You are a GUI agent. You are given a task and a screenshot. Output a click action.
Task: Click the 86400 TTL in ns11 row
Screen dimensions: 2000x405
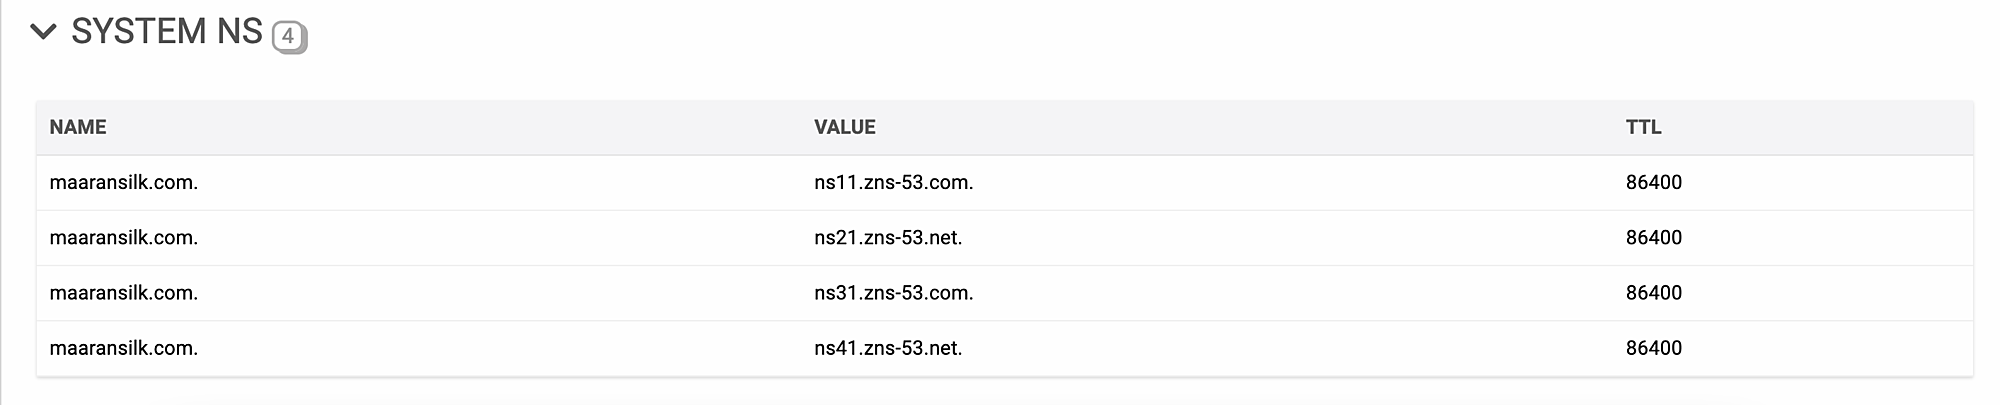pos(1654,182)
